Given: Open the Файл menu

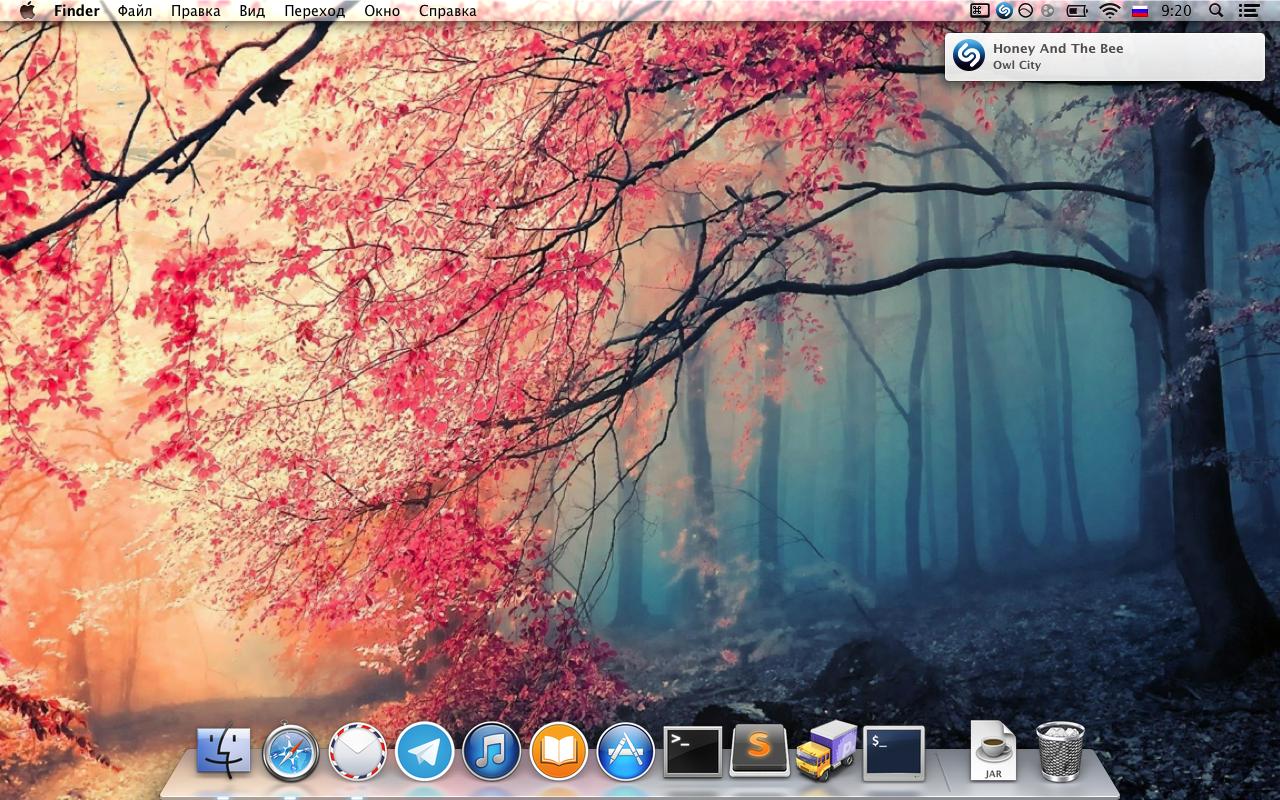Looking at the screenshot, I should pos(135,11).
